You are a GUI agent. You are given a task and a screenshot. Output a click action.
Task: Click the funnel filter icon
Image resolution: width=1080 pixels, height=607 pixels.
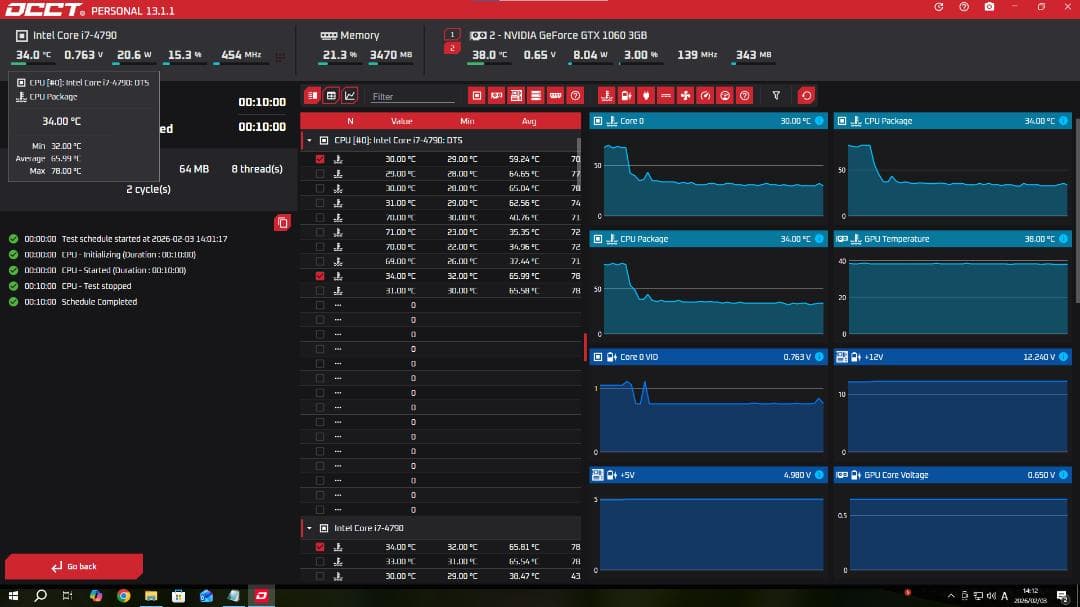point(776,96)
